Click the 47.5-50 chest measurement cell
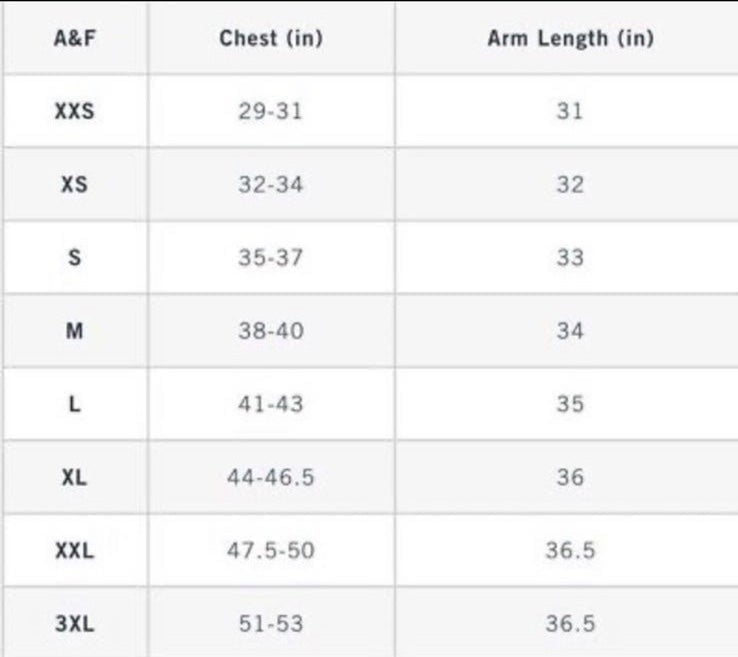 [x=270, y=551]
